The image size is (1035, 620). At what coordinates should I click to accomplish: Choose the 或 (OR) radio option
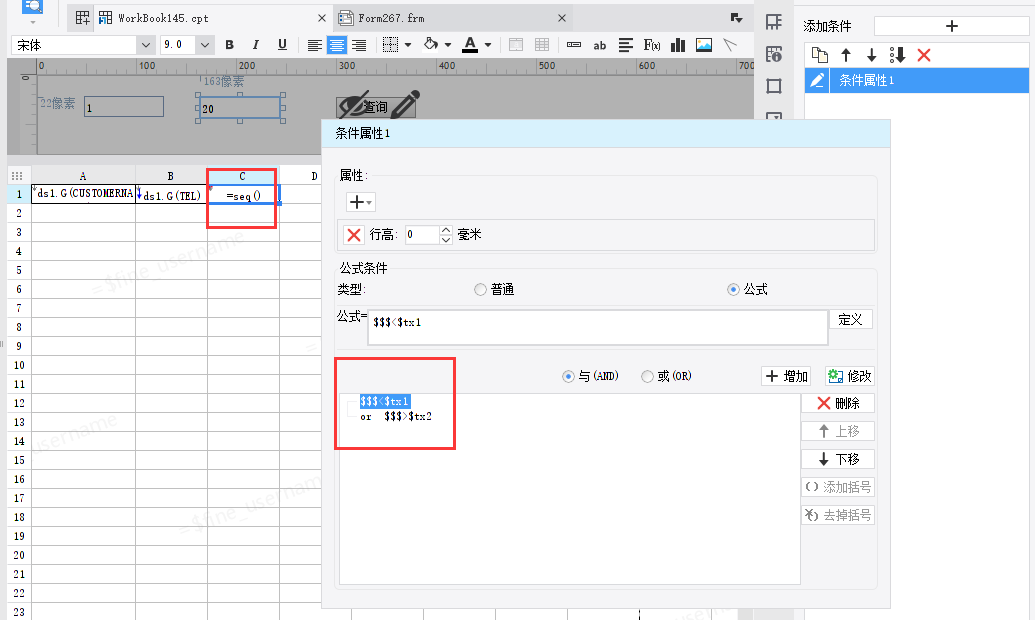click(648, 376)
